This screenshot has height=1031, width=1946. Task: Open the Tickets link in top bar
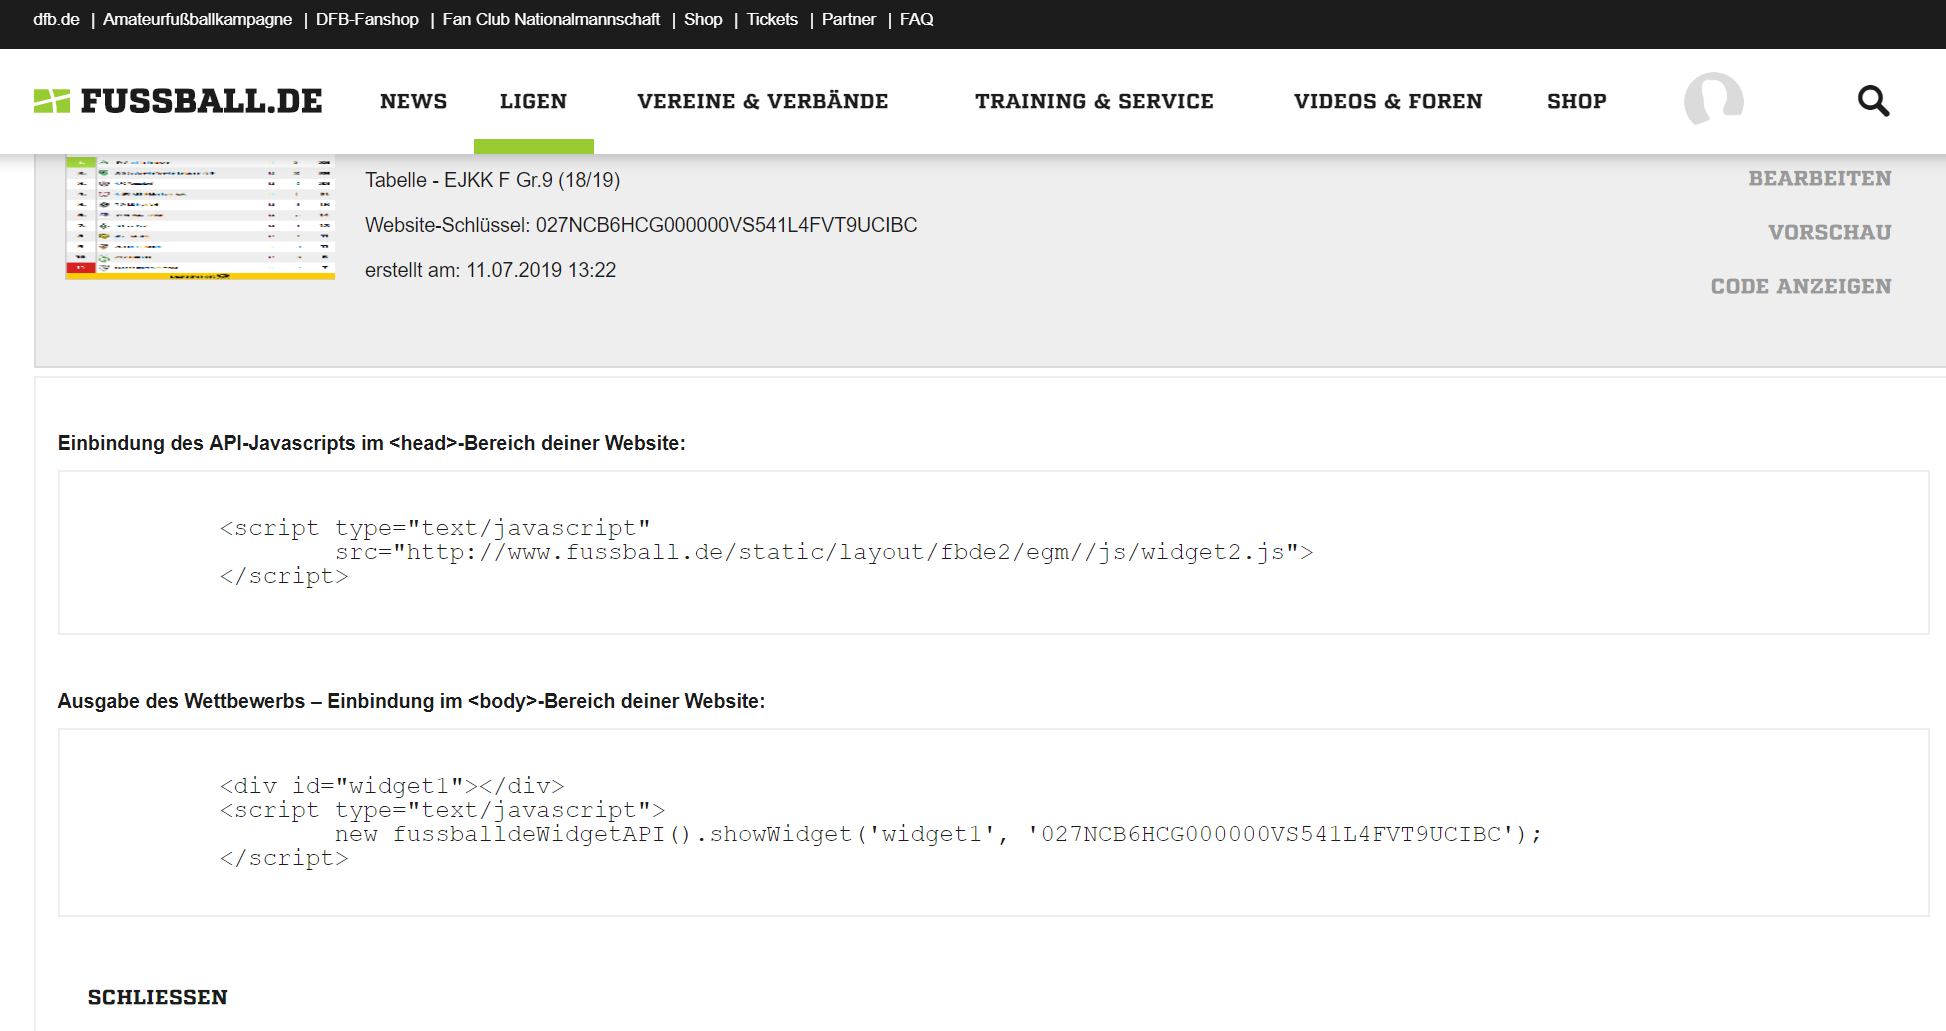tap(772, 19)
